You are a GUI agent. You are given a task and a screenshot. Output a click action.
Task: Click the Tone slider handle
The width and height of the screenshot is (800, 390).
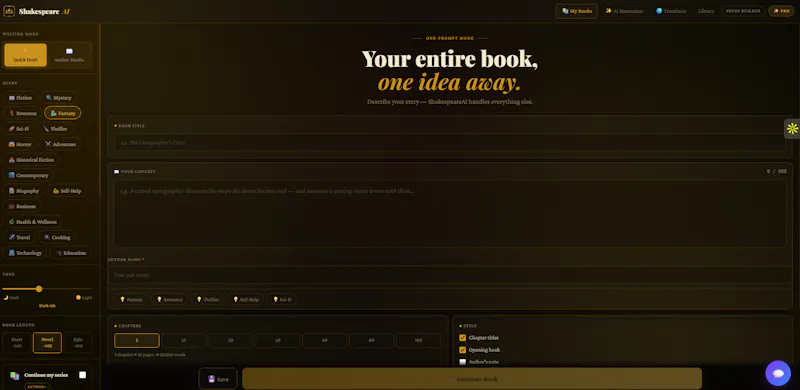coord(39,289)
